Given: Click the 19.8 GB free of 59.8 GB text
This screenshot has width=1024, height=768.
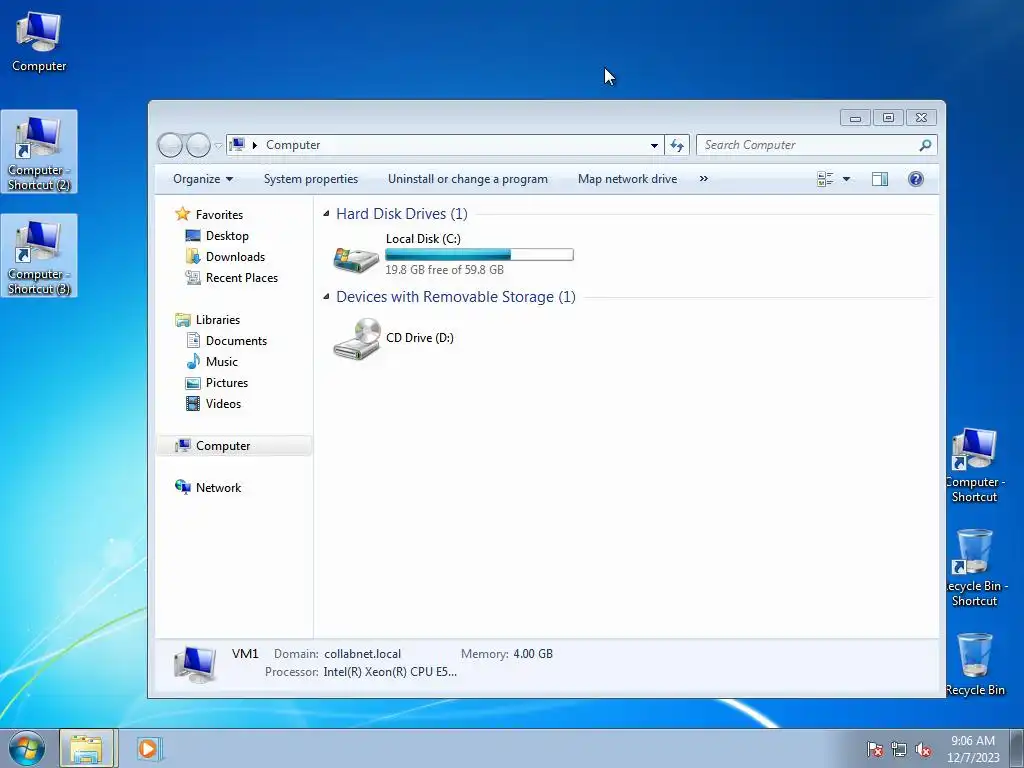Looking at the screenshot, I should click(x=444, y=270).
